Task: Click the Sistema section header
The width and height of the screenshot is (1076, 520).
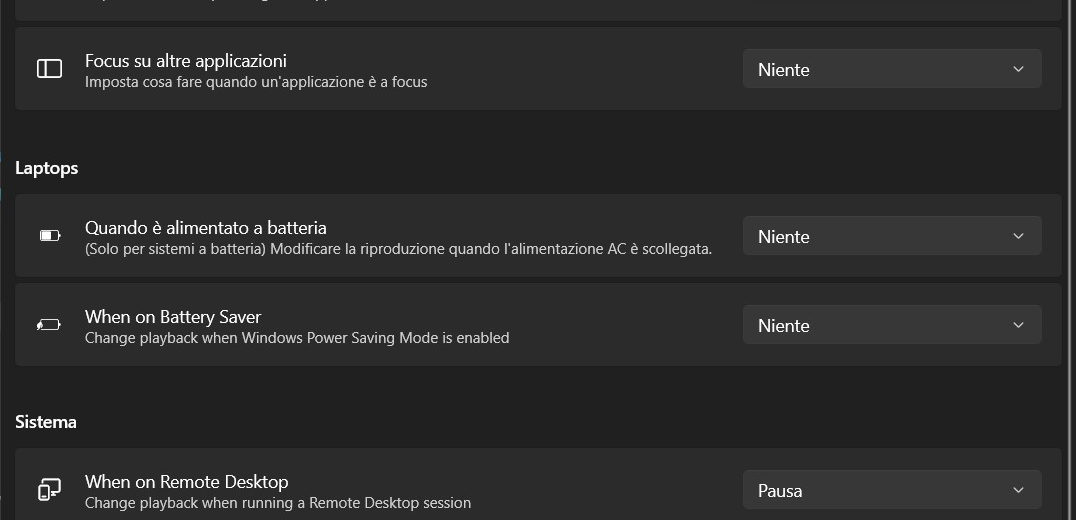Action: (46, 422)
